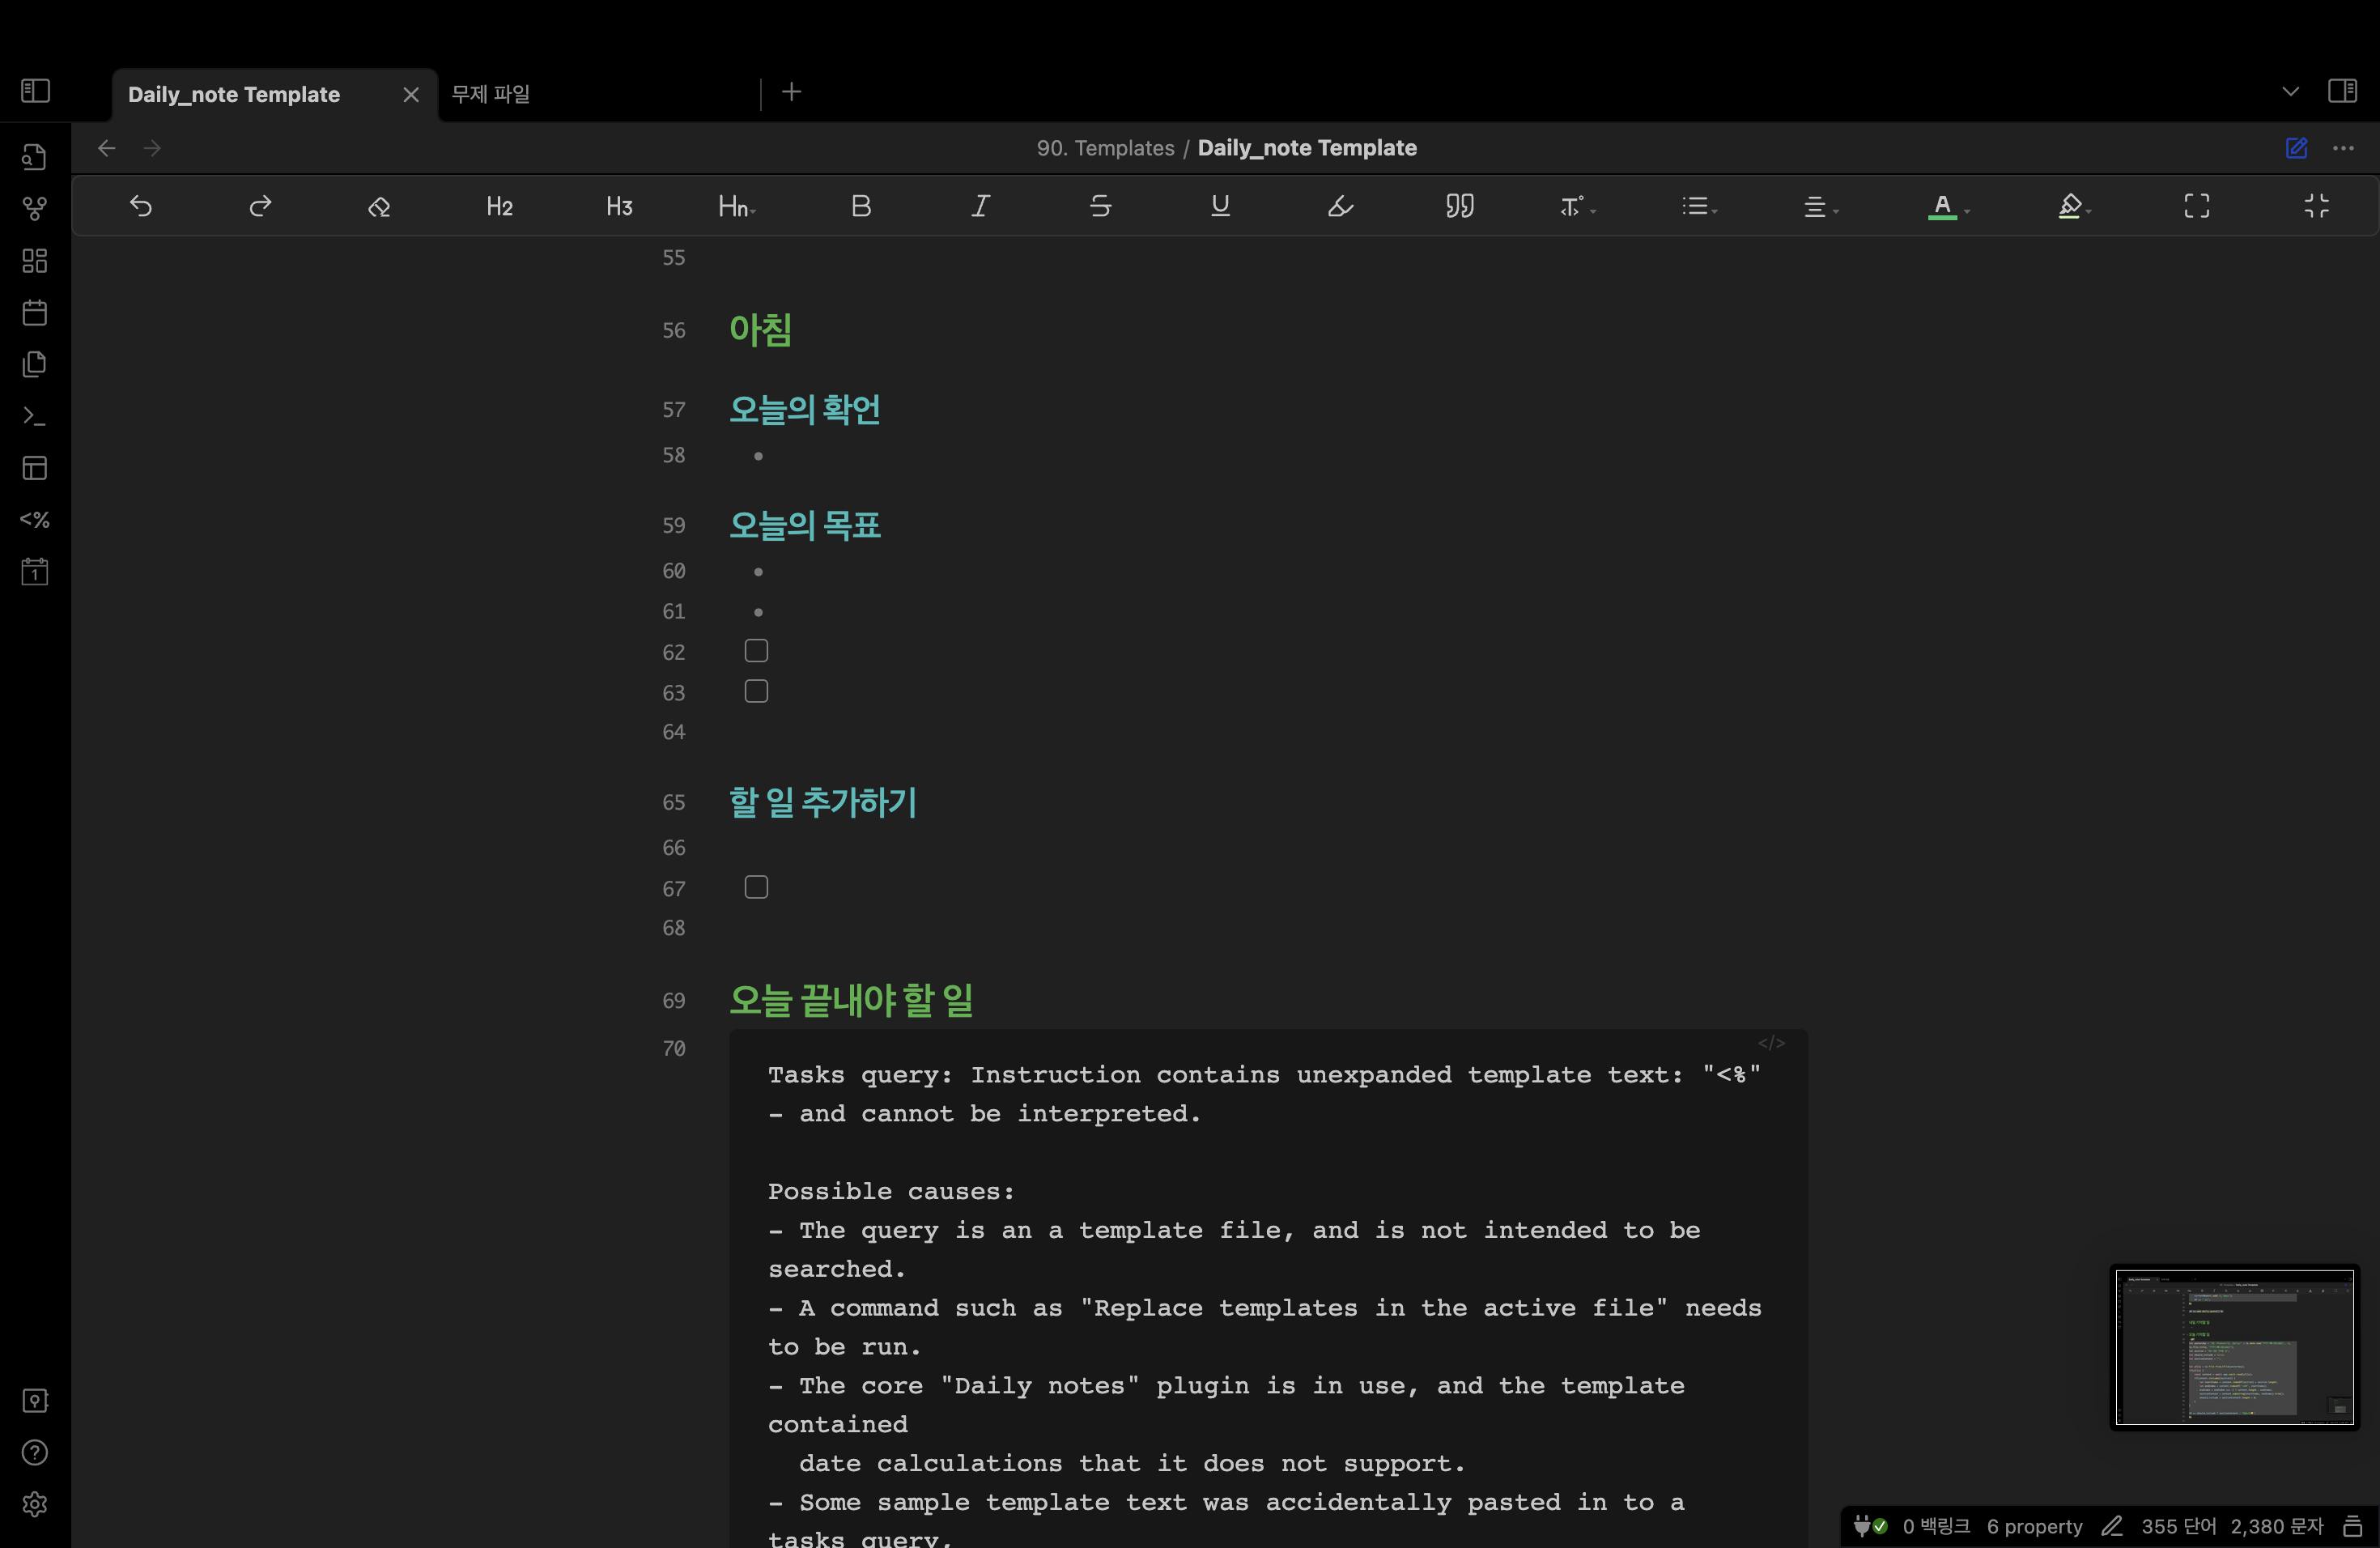Show 0 백링크 backlinks in status bar
The image size is (2380, 1548).
click(1936, 1527)
